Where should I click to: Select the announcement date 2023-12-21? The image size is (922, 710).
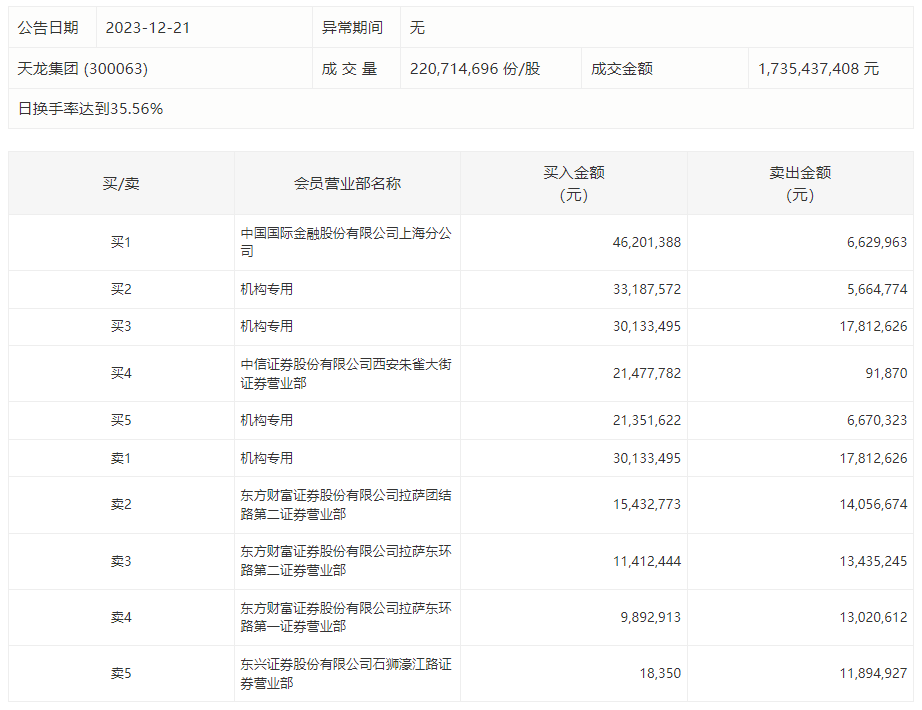pos(148,28)
